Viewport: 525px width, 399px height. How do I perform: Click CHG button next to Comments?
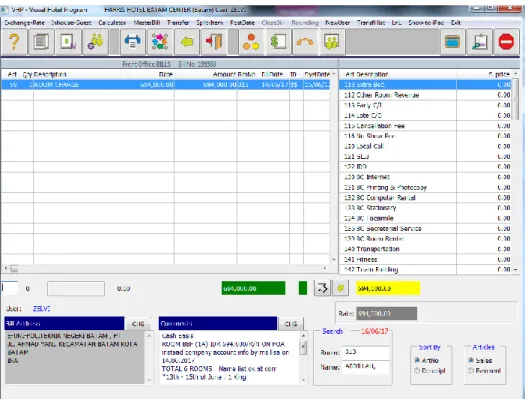[291, 324]
